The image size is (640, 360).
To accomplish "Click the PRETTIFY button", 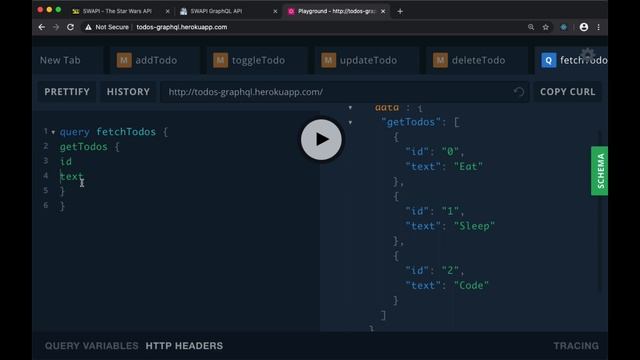I will pos(67,92).
